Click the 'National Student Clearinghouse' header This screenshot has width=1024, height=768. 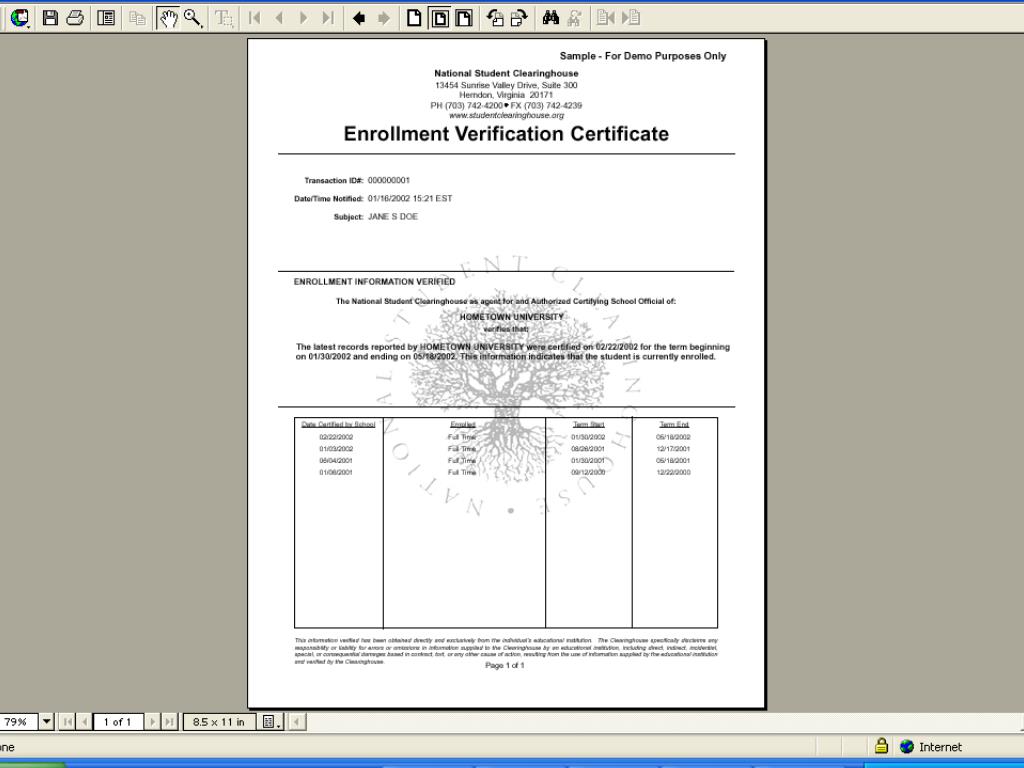[506, 74]
